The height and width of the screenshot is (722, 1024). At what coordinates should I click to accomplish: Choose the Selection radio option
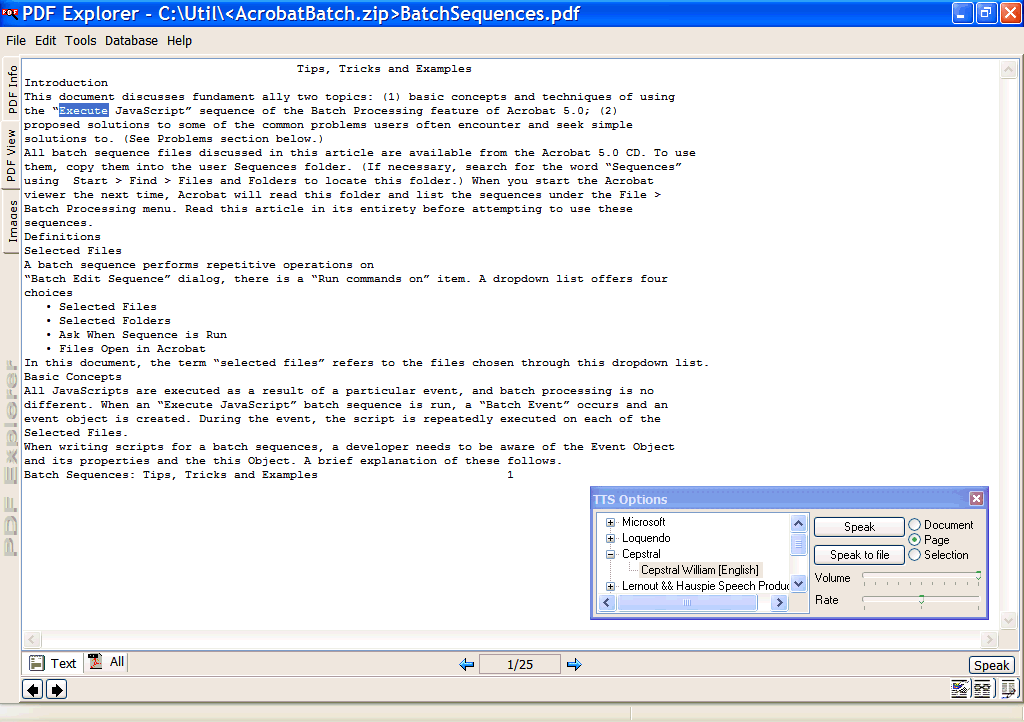pyautogui.click(x=914, y=555)
